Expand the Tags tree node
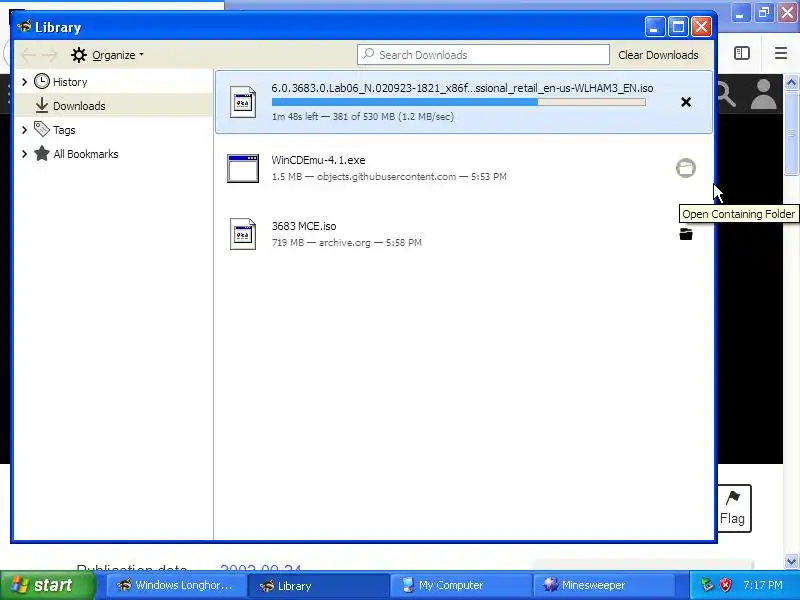The height and width of the screenshot is (600, 800). pos(24,130)
